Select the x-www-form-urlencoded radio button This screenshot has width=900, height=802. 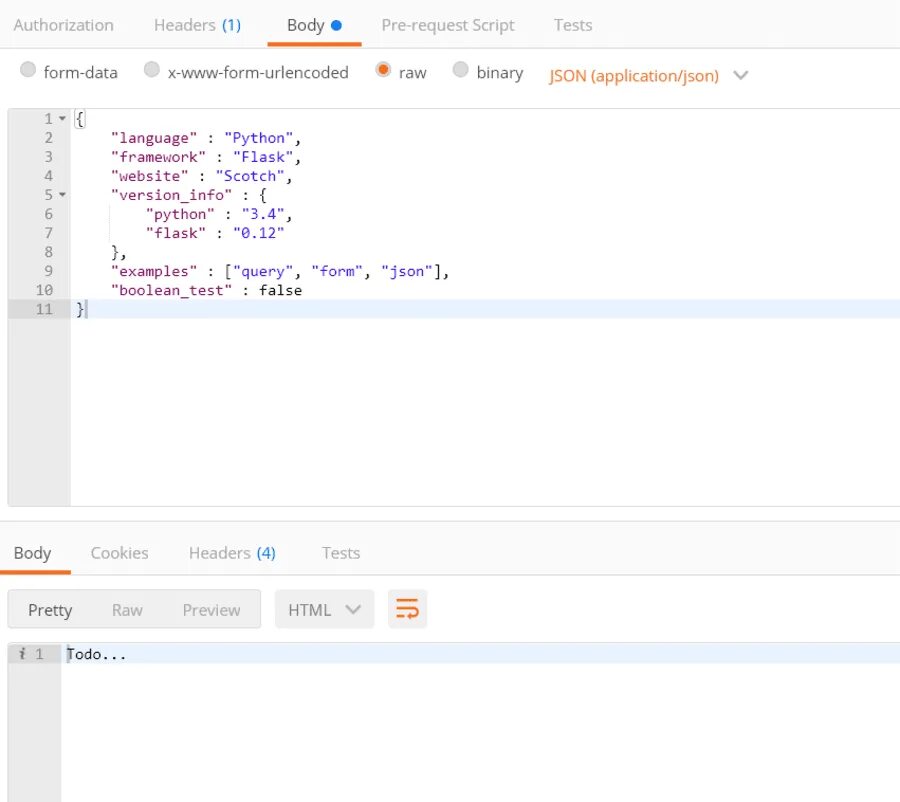[x=152, y=69]
